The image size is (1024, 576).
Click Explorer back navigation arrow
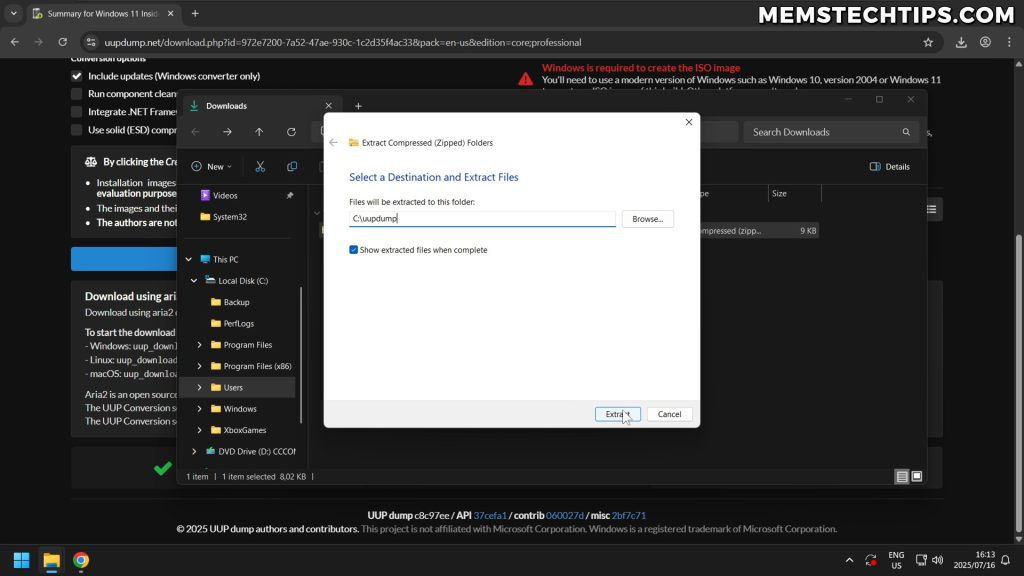pyautogui.click(x=195, y=132)
